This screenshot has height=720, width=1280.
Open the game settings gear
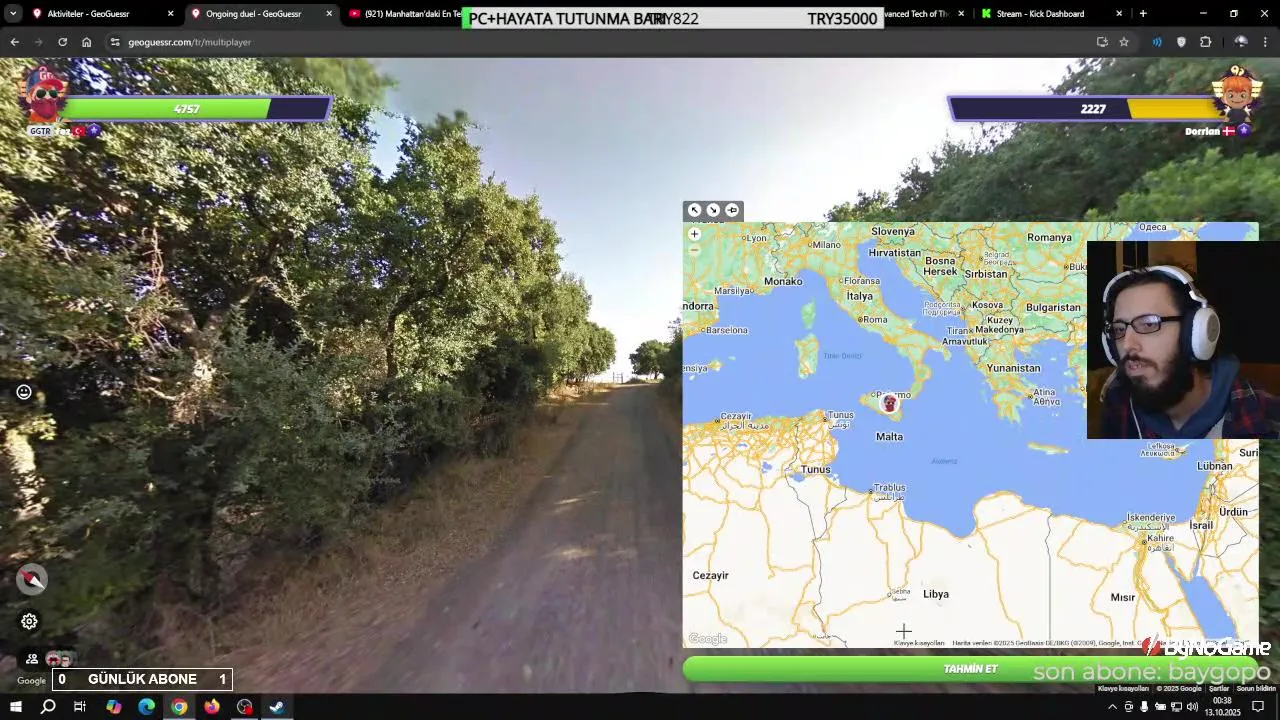(29, 621)
